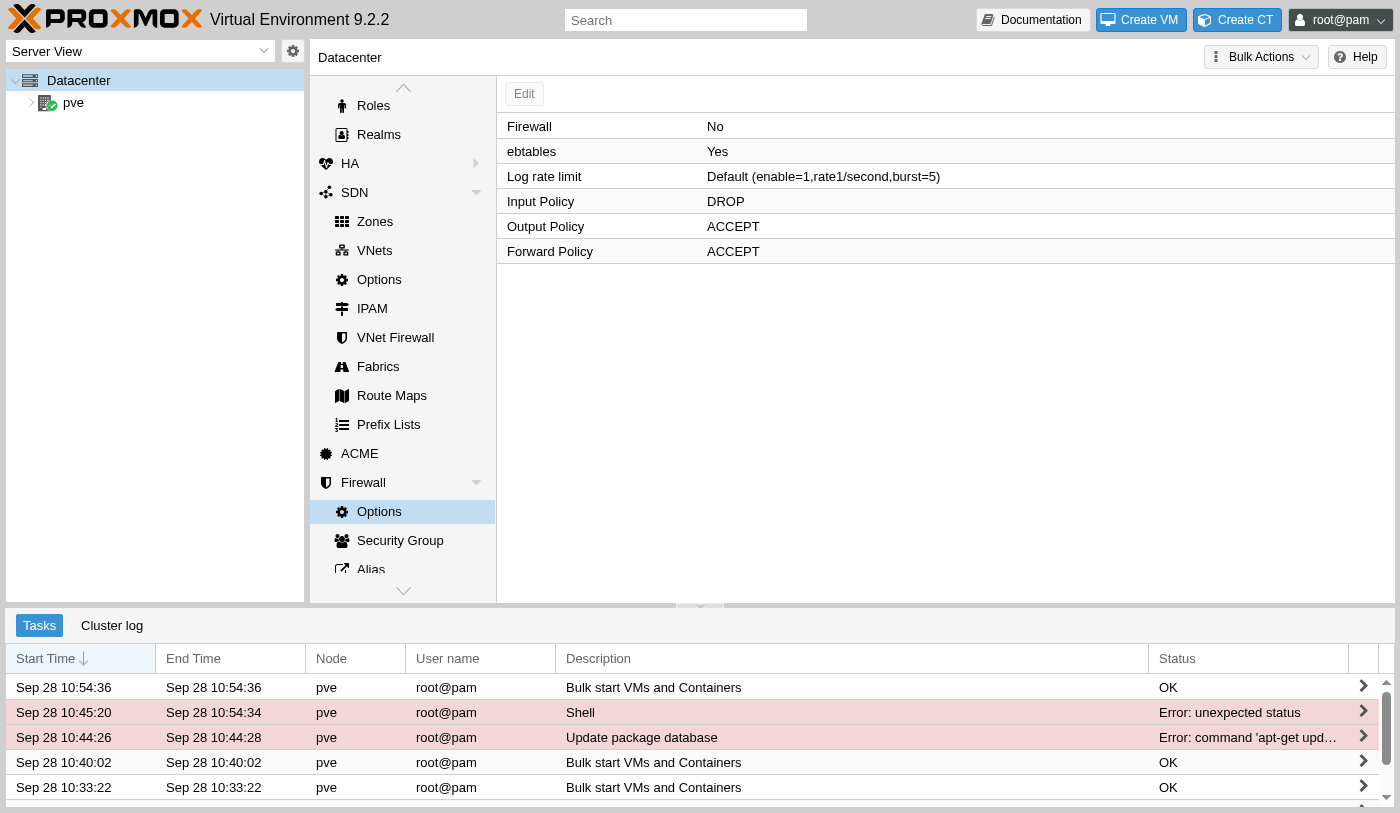Open Alias menu item
Screen dimensions: 1400x813
(x=402, y=567)
